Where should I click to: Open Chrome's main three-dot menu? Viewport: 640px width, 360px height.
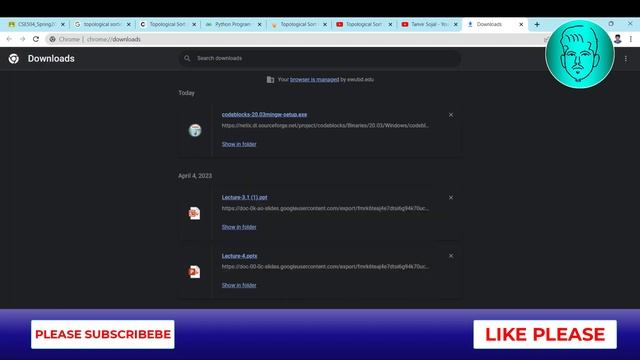[631, 39]
